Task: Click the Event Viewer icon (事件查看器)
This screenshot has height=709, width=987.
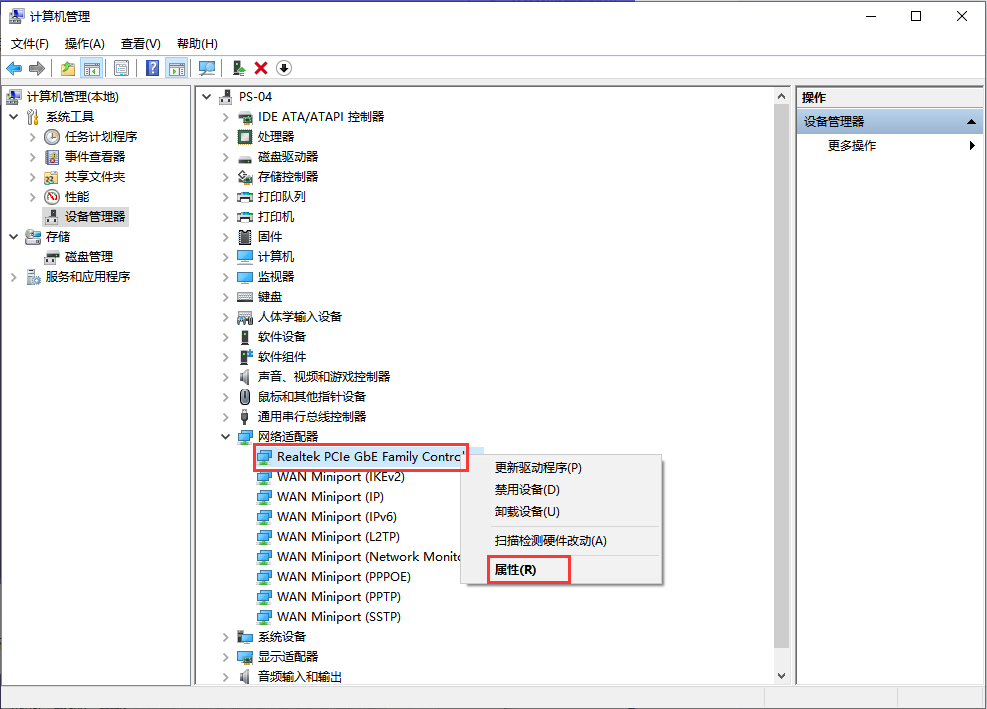Action: pos(52,157)
